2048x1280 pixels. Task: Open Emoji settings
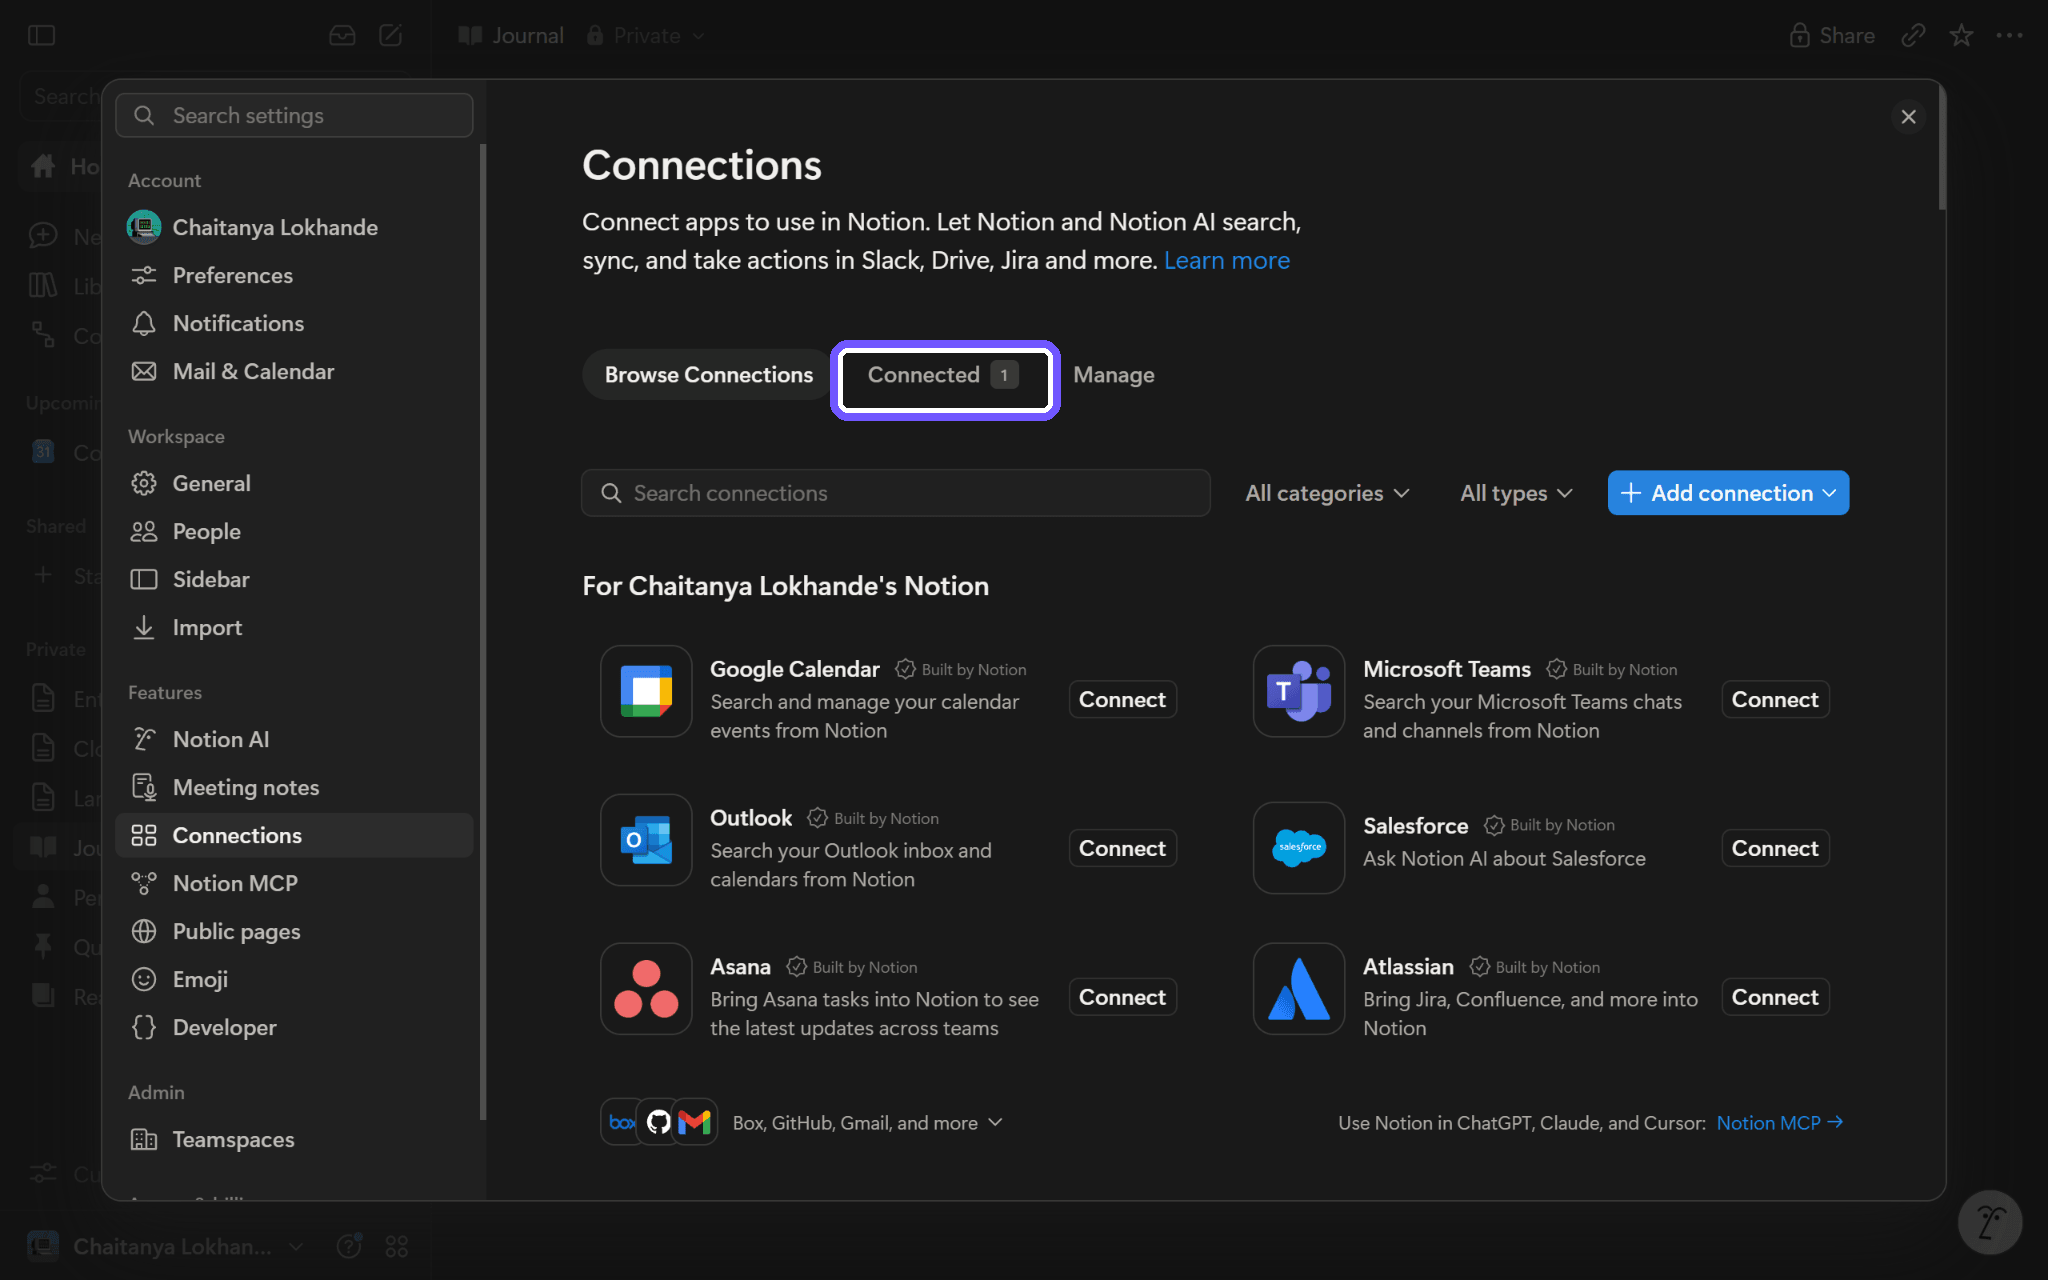click(294, 979)
